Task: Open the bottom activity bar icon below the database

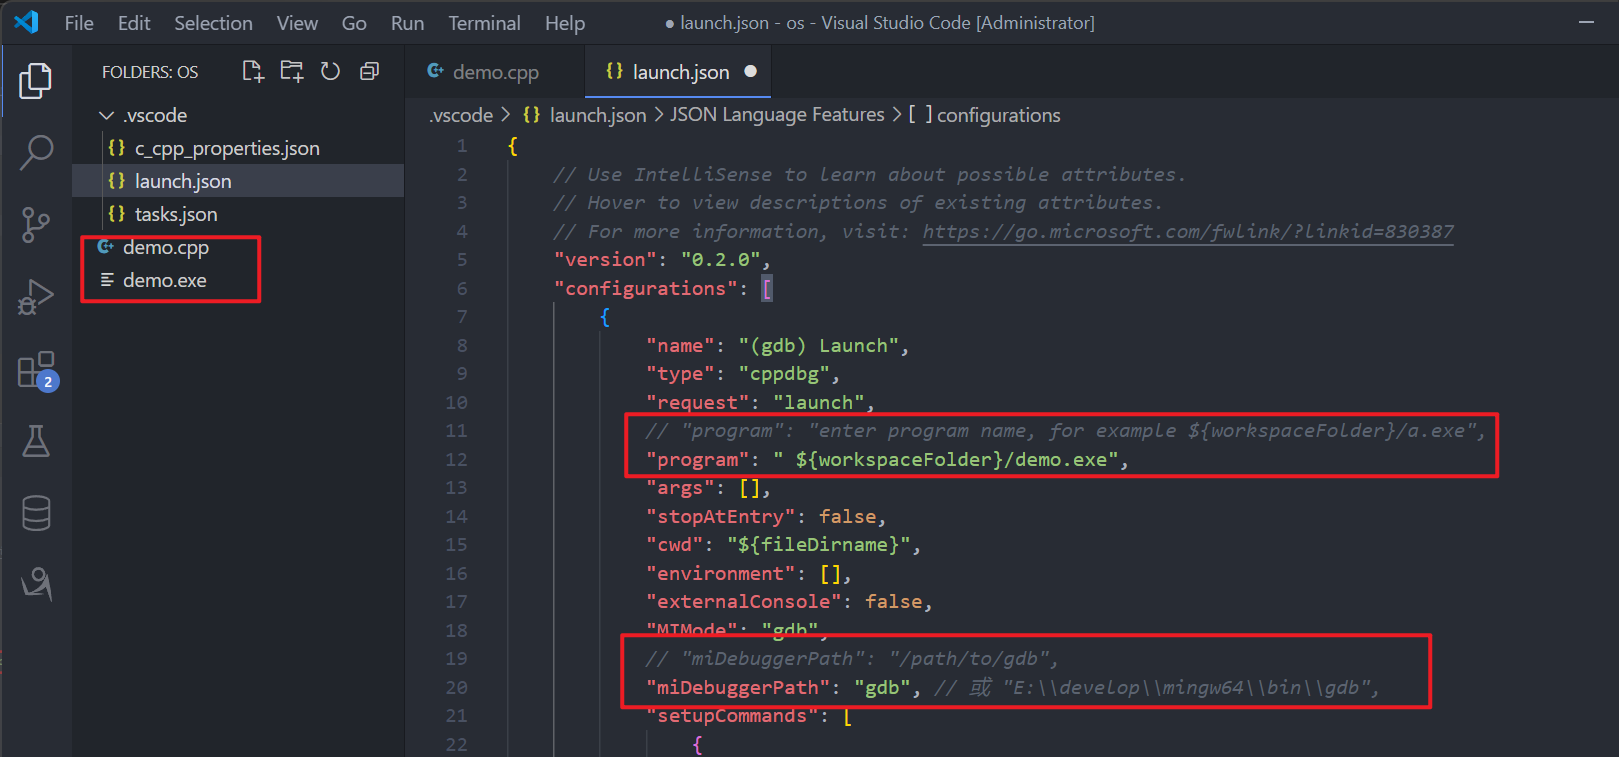Action: [36, 584]
